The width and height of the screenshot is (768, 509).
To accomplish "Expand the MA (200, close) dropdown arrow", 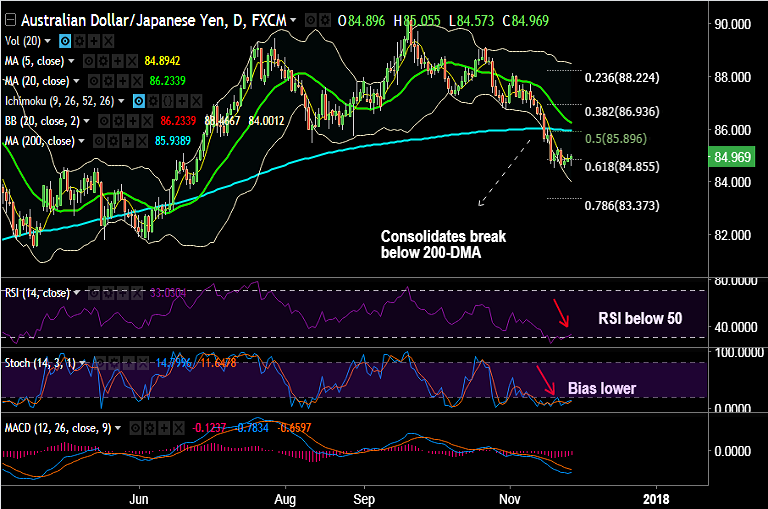I will [x=81, y=141].
